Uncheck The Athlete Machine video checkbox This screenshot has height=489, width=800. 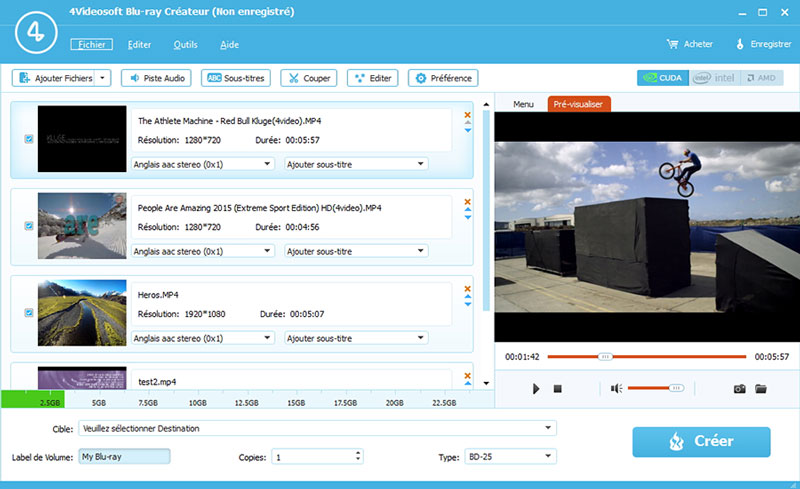point(29,139)
